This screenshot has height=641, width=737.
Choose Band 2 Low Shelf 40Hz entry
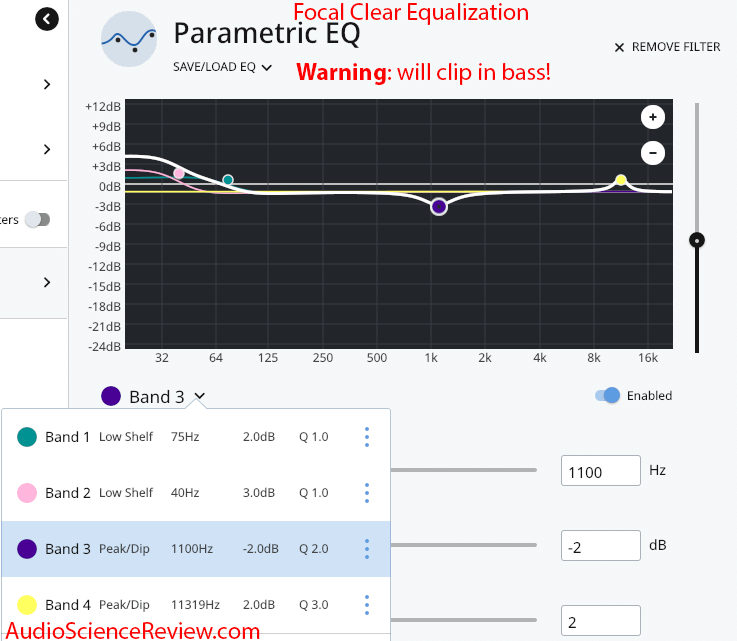tap(196, 493)
